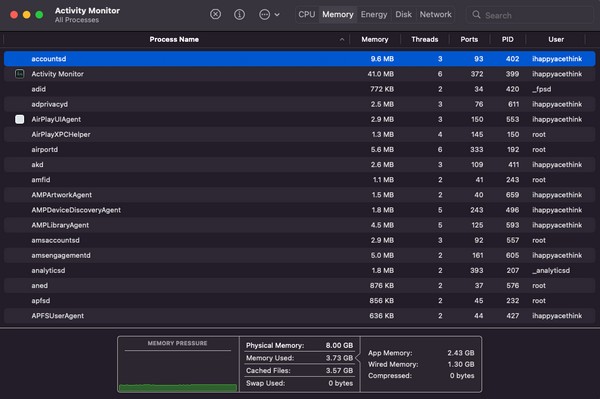Click the Cached Files 3.57 GB value

[339, 371]
